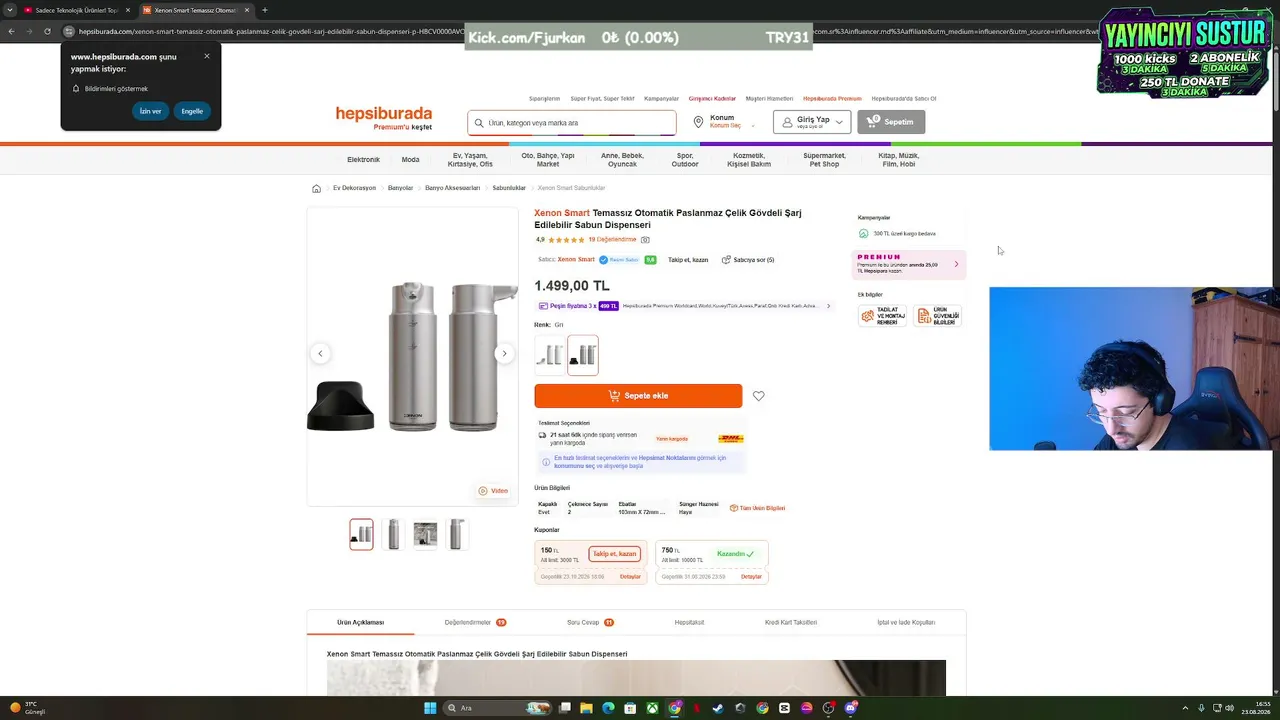
Task: Go back in the browser
Action: click(x=11, y=31)
